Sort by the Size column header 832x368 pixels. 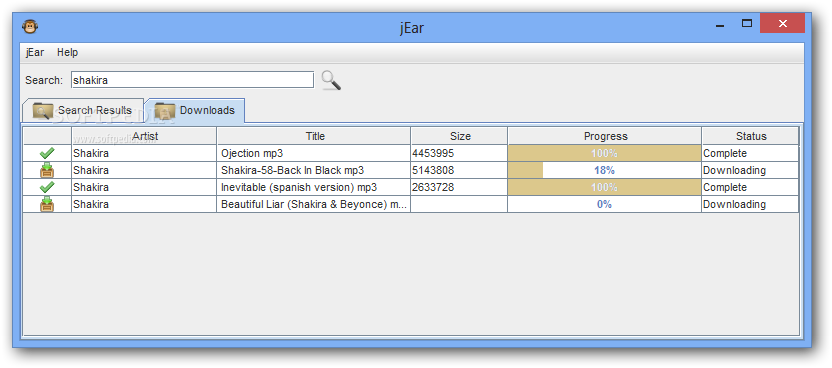point(460,136)
